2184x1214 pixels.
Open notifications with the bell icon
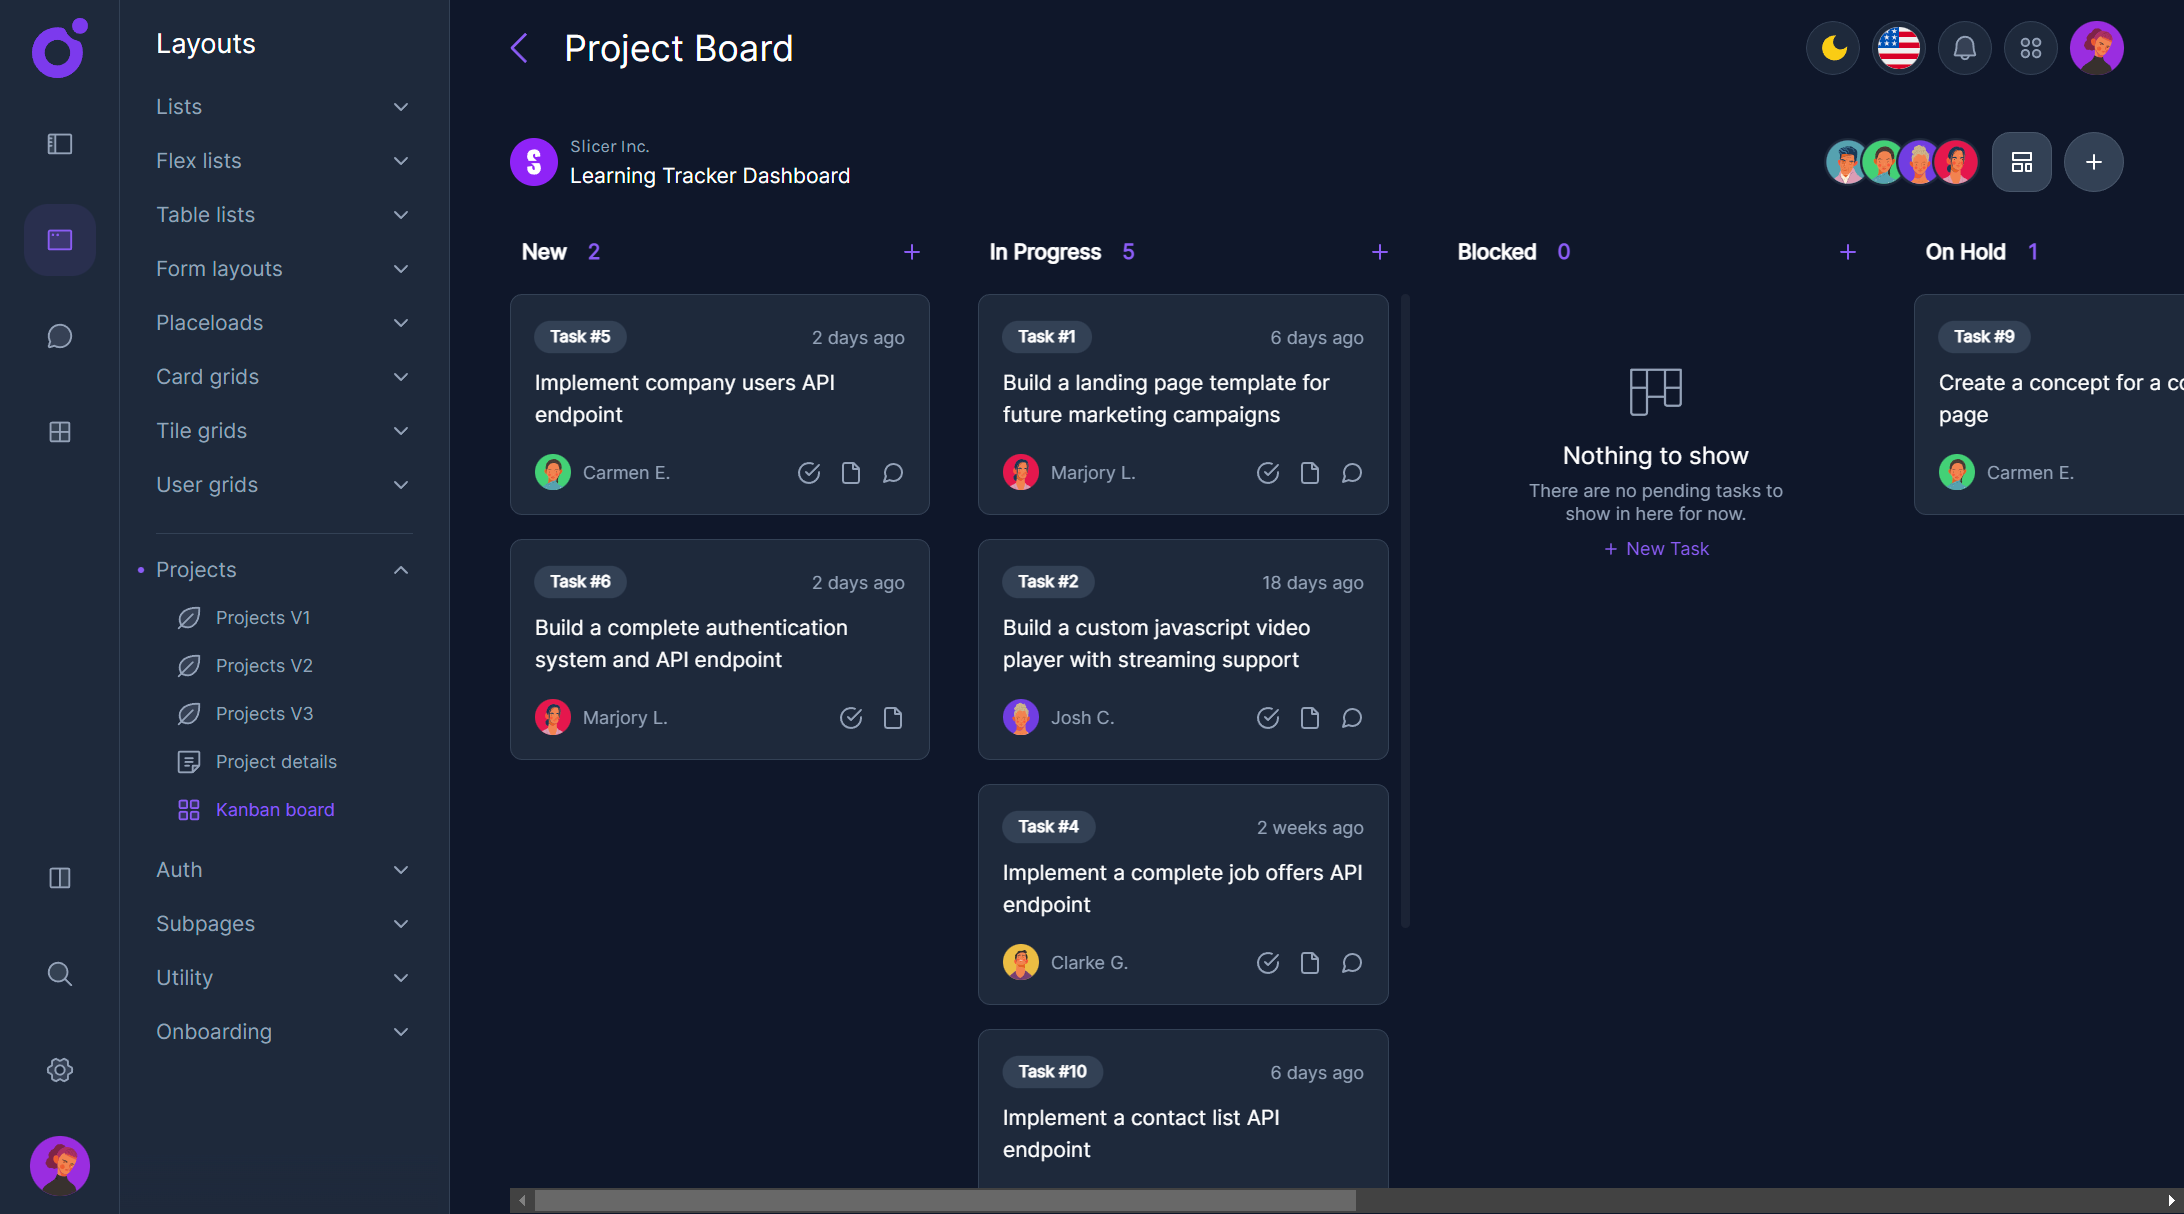(1964, 47)
